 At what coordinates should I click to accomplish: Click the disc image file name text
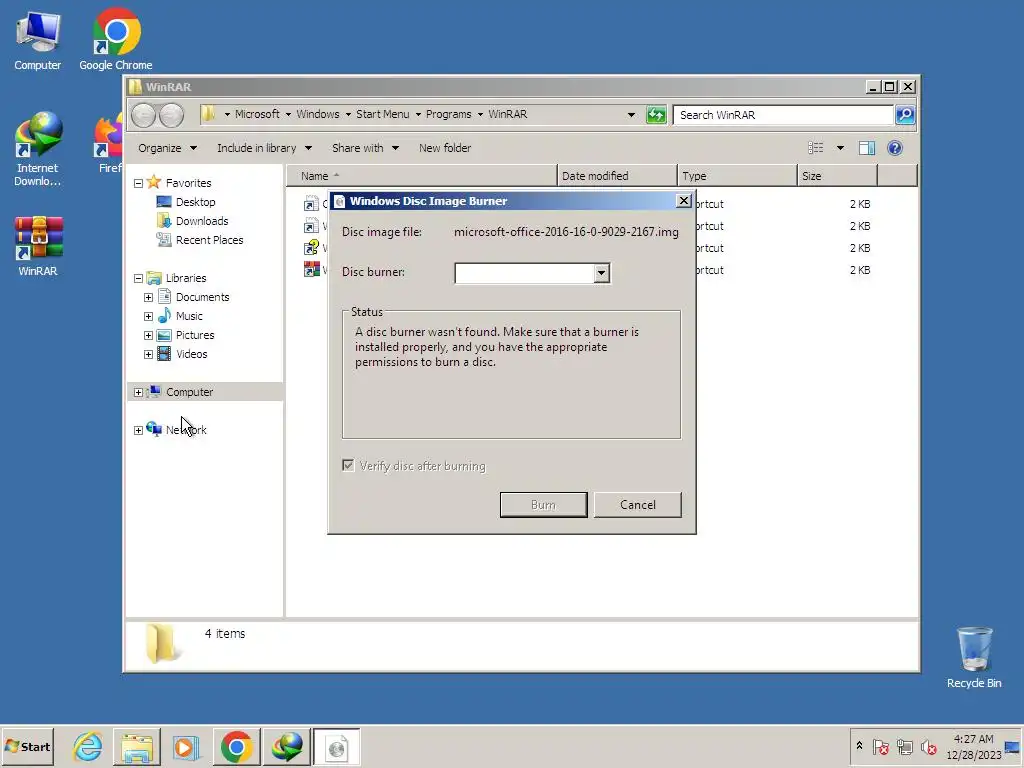(x=566, y=232)
